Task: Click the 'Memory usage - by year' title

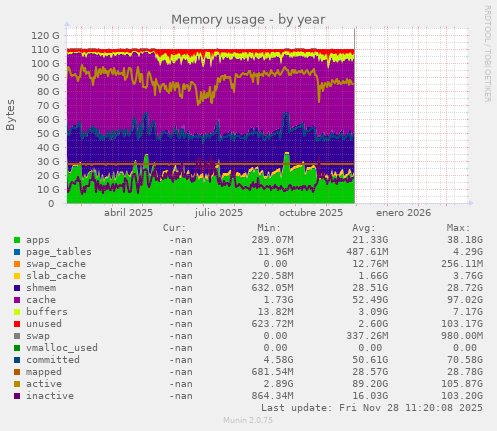Action: point(248,20)
